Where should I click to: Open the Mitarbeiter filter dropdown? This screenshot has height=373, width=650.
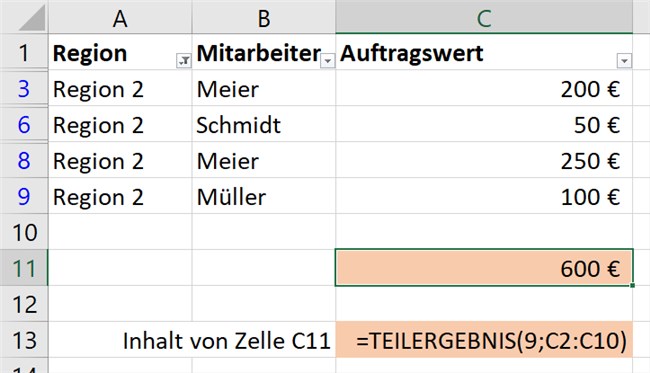click(x=327, y=61)
